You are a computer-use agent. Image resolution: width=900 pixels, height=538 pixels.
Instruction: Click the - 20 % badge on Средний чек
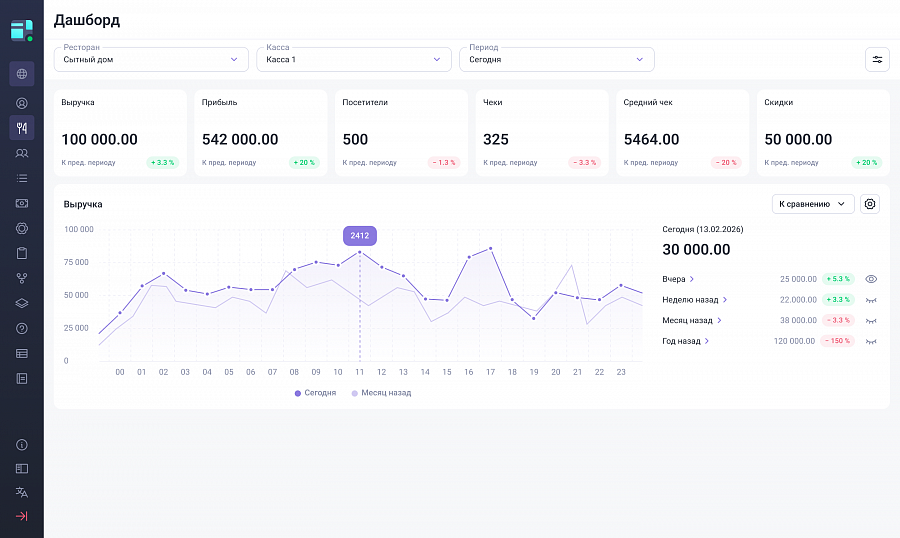tap(726, 162)
